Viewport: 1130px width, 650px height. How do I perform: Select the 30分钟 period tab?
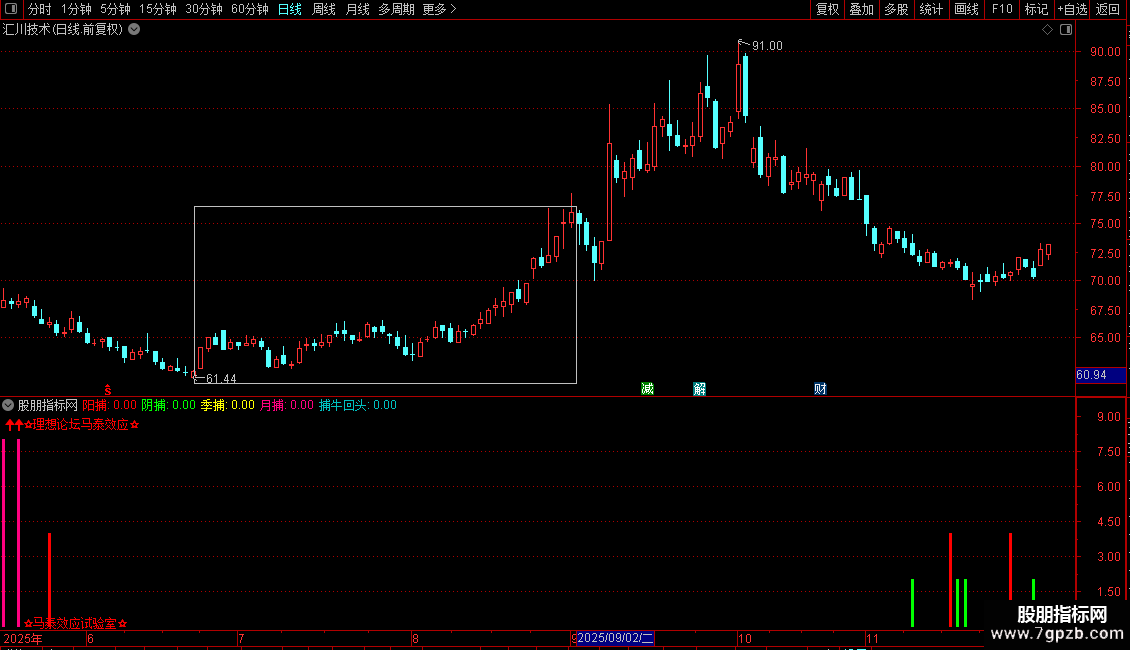pos(204,9)
